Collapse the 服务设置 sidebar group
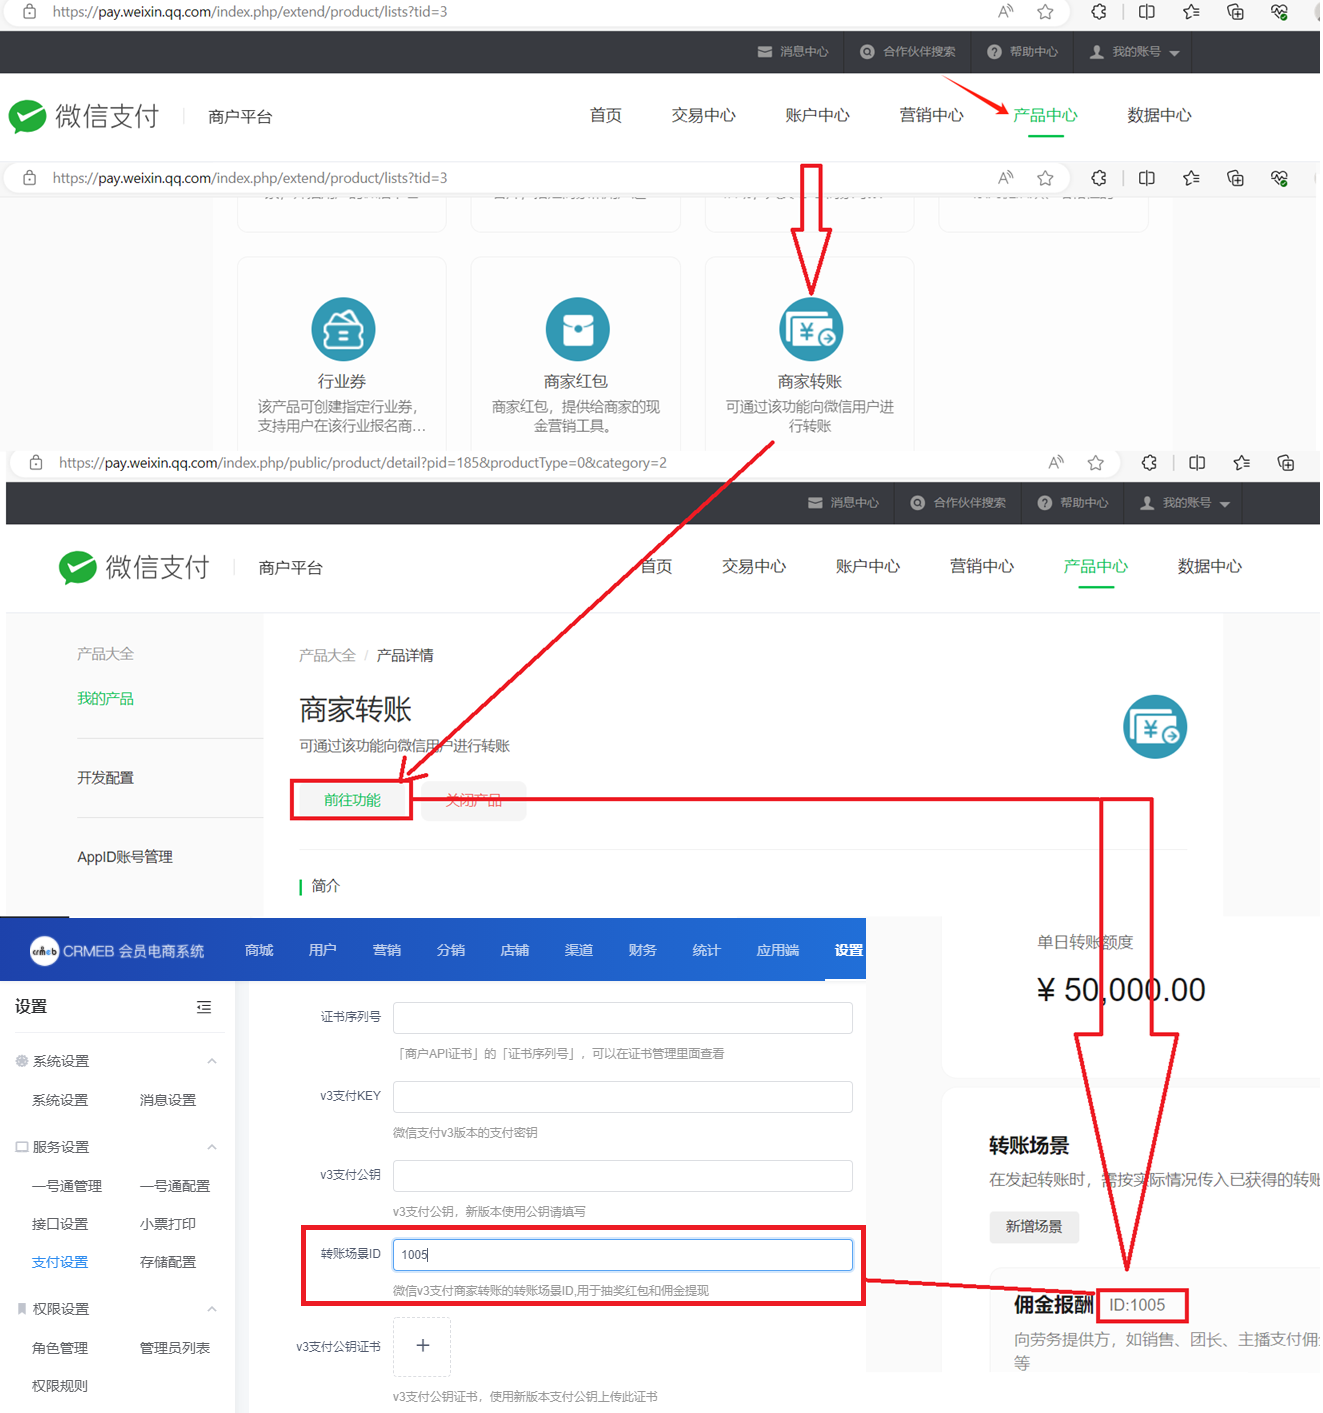The image size is (1323, 1413). click(212, 1147)
